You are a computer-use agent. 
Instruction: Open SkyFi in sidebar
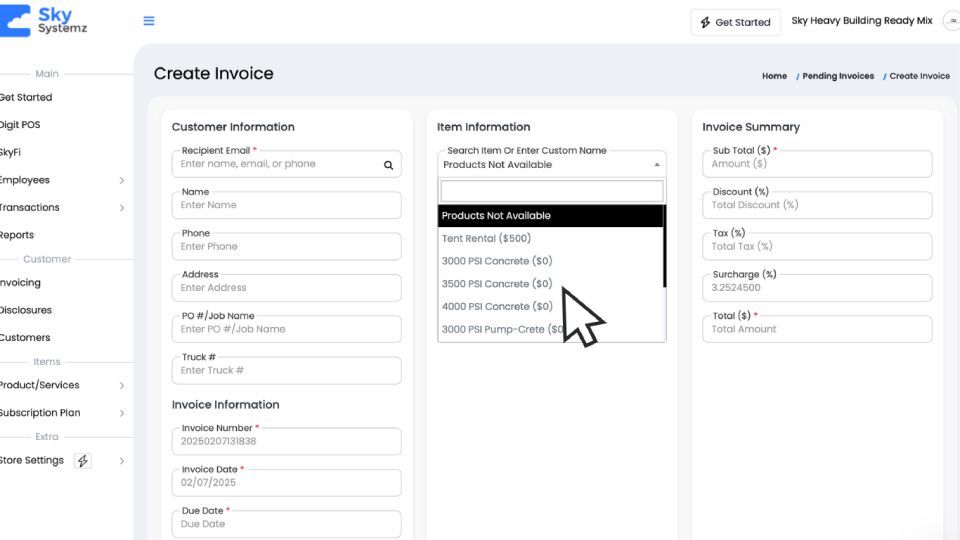[10, 152]
